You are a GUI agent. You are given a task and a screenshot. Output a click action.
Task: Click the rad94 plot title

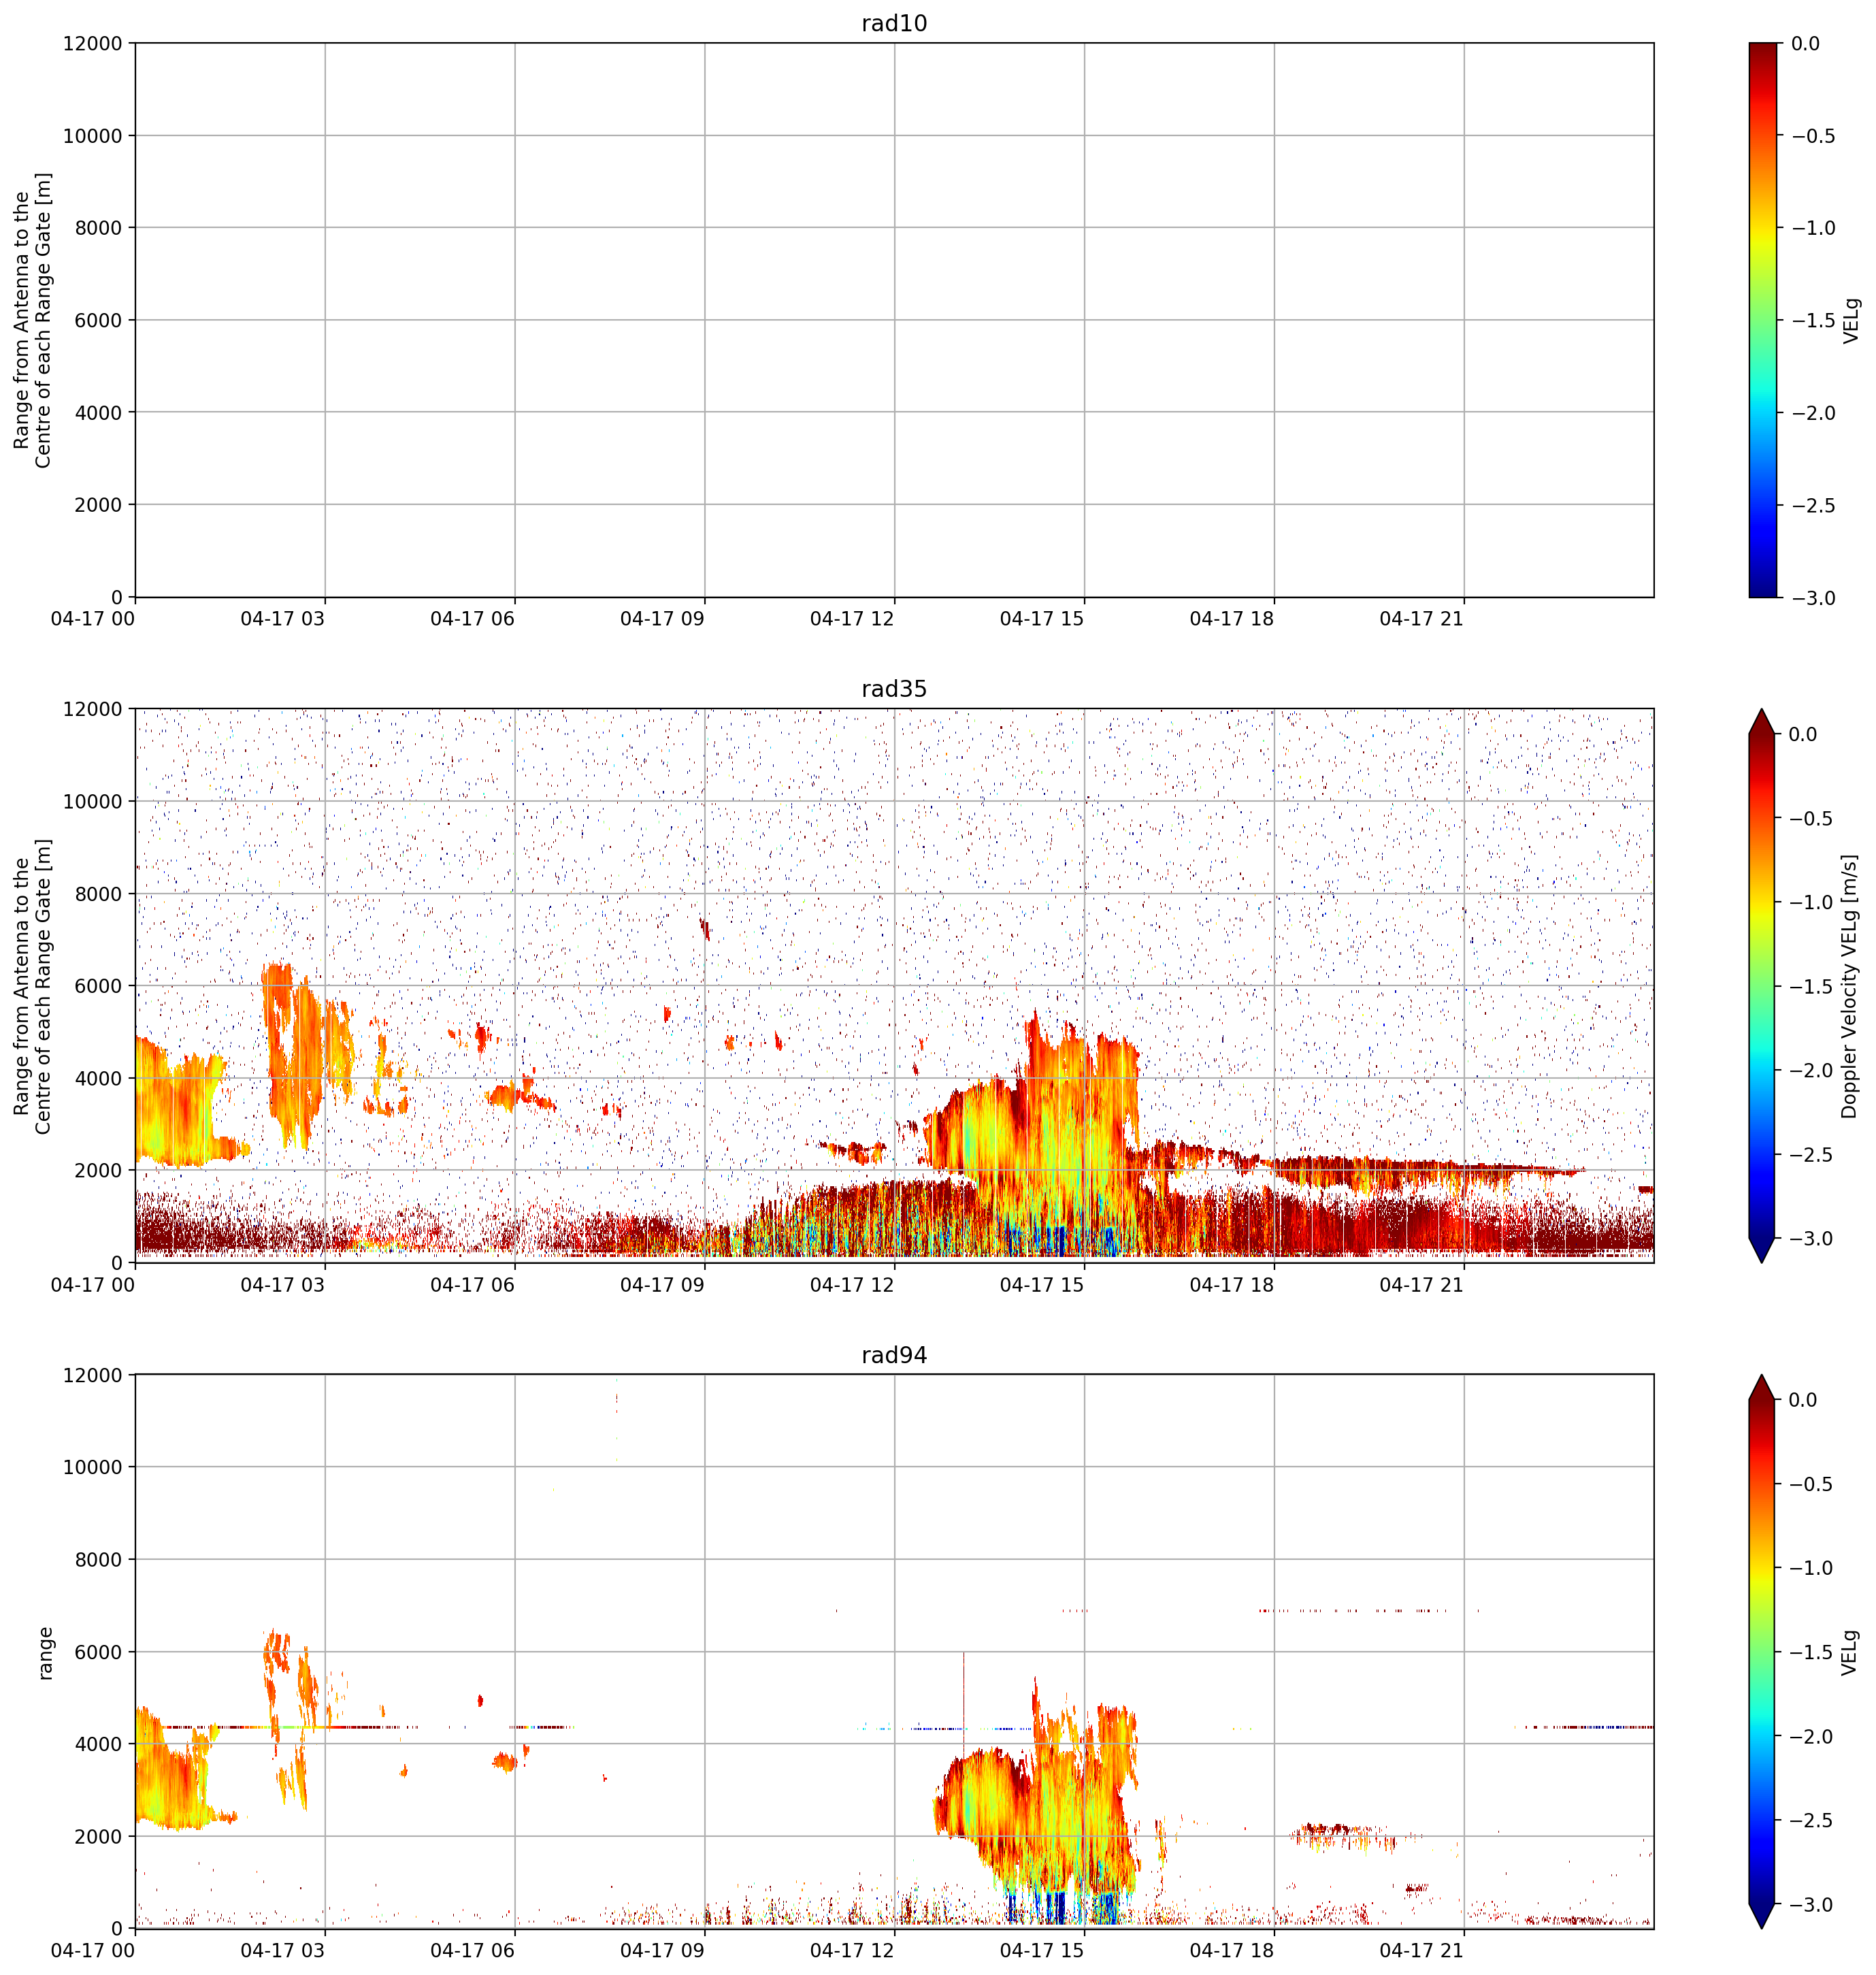tap(894, 1355)
